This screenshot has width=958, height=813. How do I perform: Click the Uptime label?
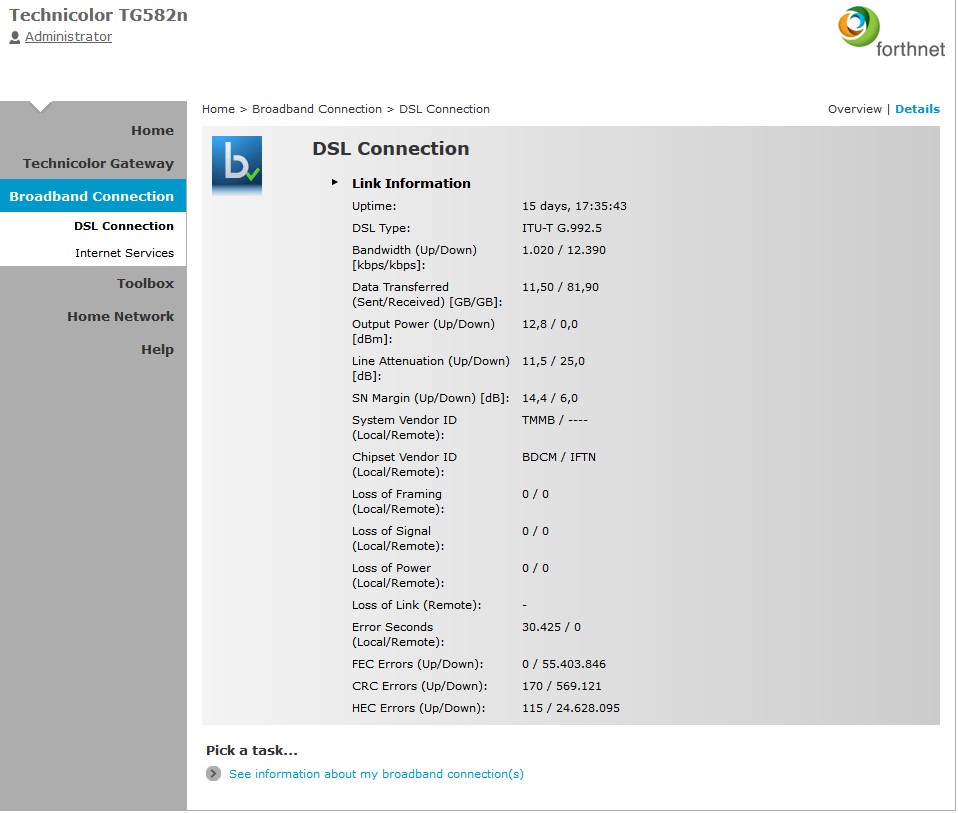(374, 206)
